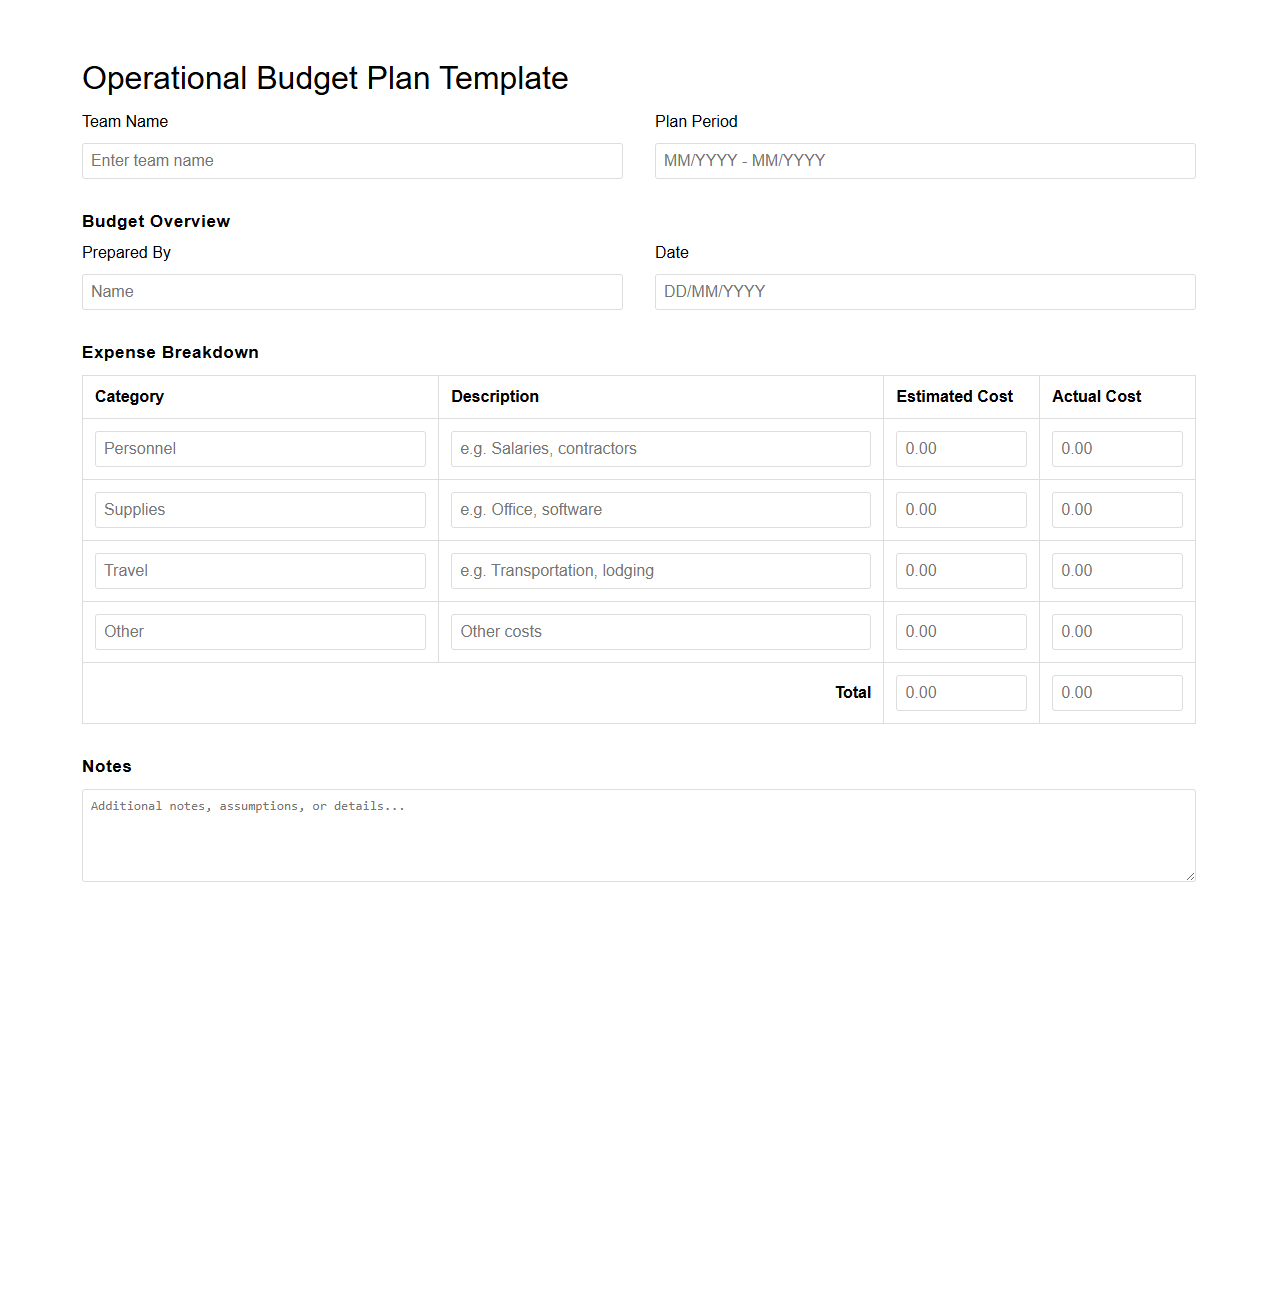Select the Personnel category field

click(x=260, y=449)
